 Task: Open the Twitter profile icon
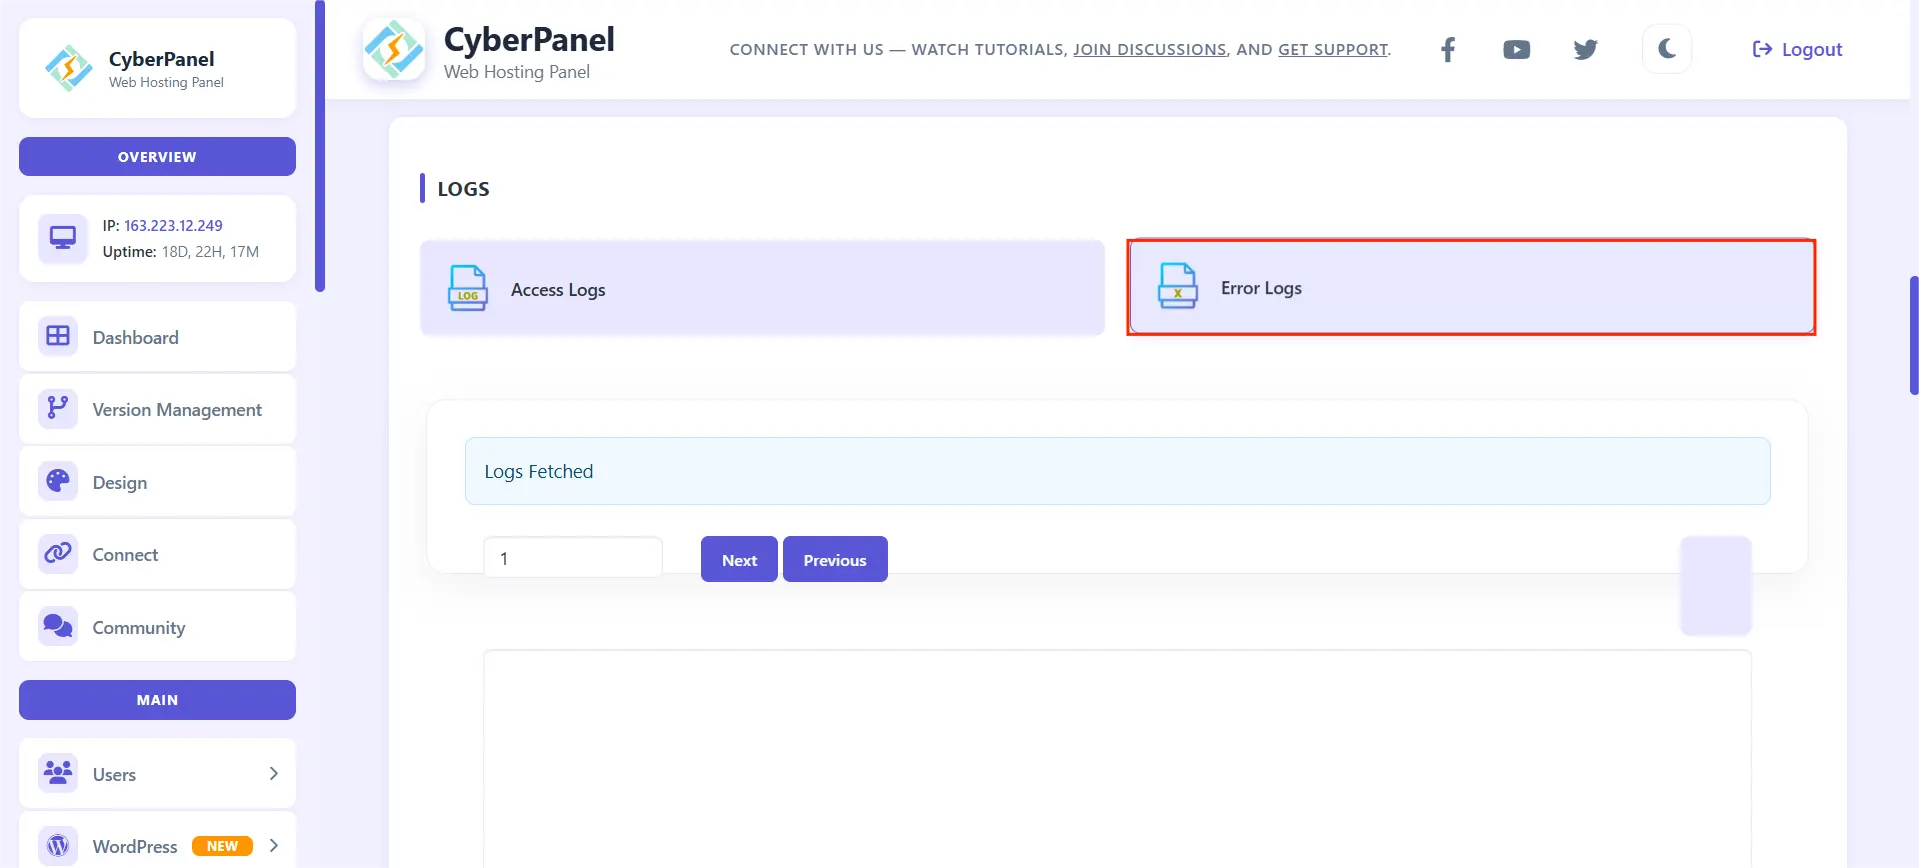point(1585,49)
